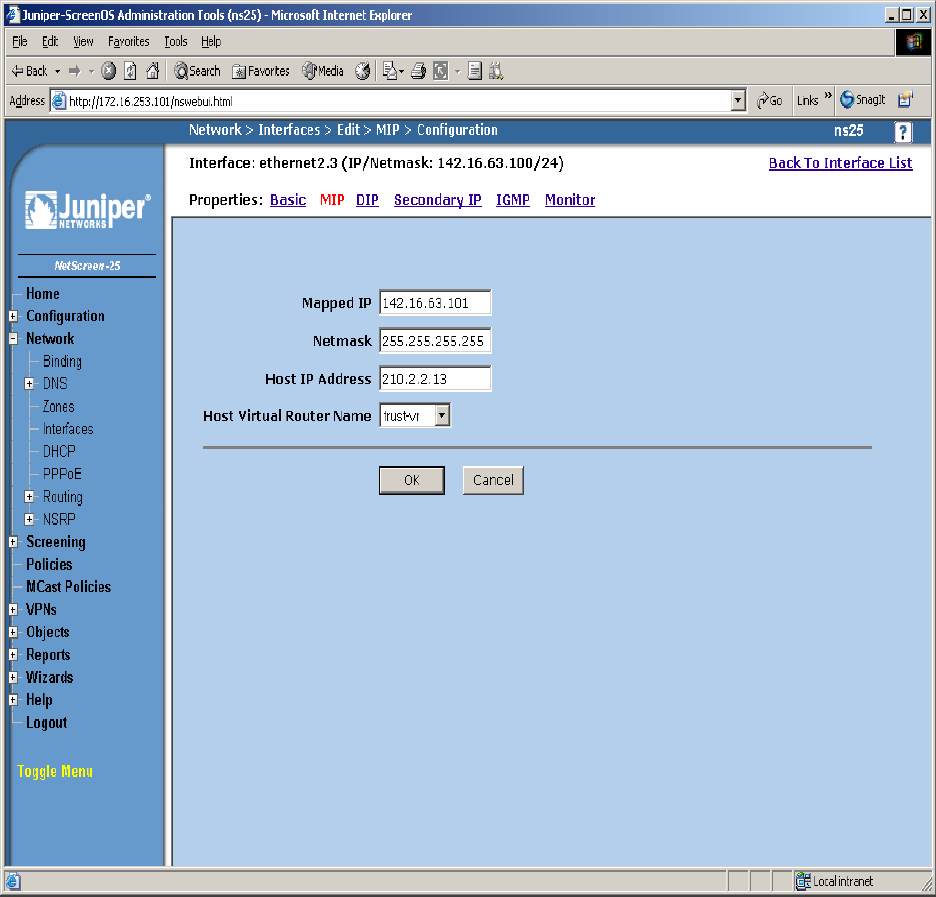Screen dimensions: 936x897
Task: Open the Mail toolbar icon
Action: point(390,72)
